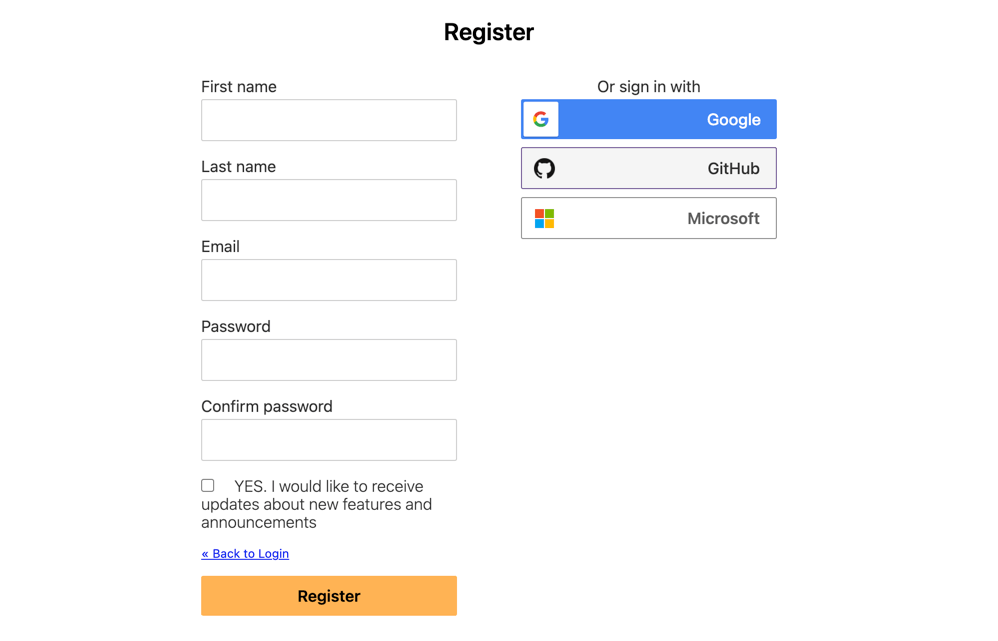
Task: Select the Microsoft sign-in text label
Action: click(723, 218)
